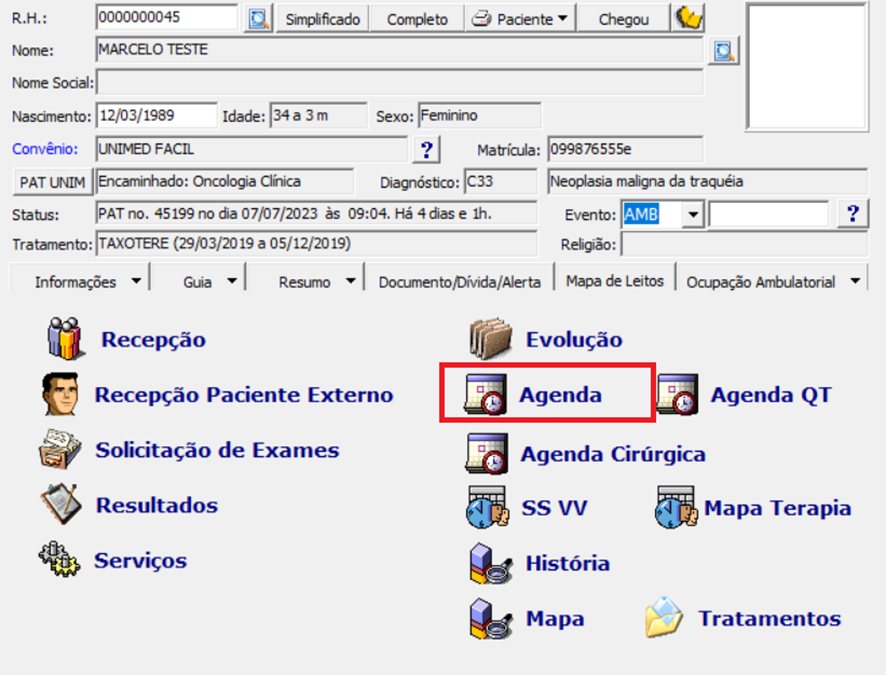Click the Completo button

point(417,19)
